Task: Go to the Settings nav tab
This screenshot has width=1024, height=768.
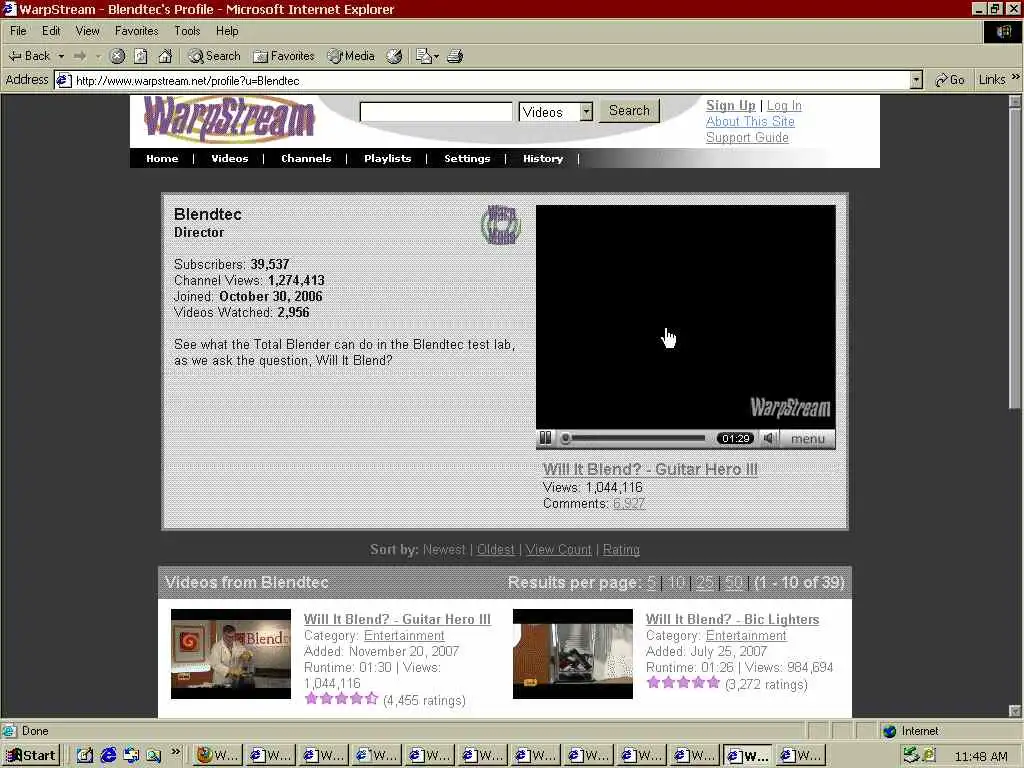Action: point(467,158)
